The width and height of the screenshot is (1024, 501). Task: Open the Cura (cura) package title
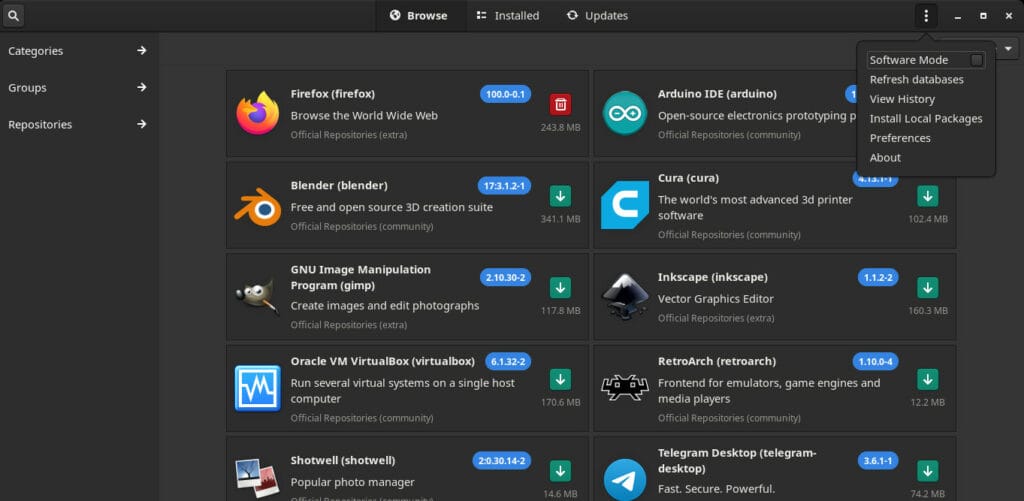coord(688,178)
